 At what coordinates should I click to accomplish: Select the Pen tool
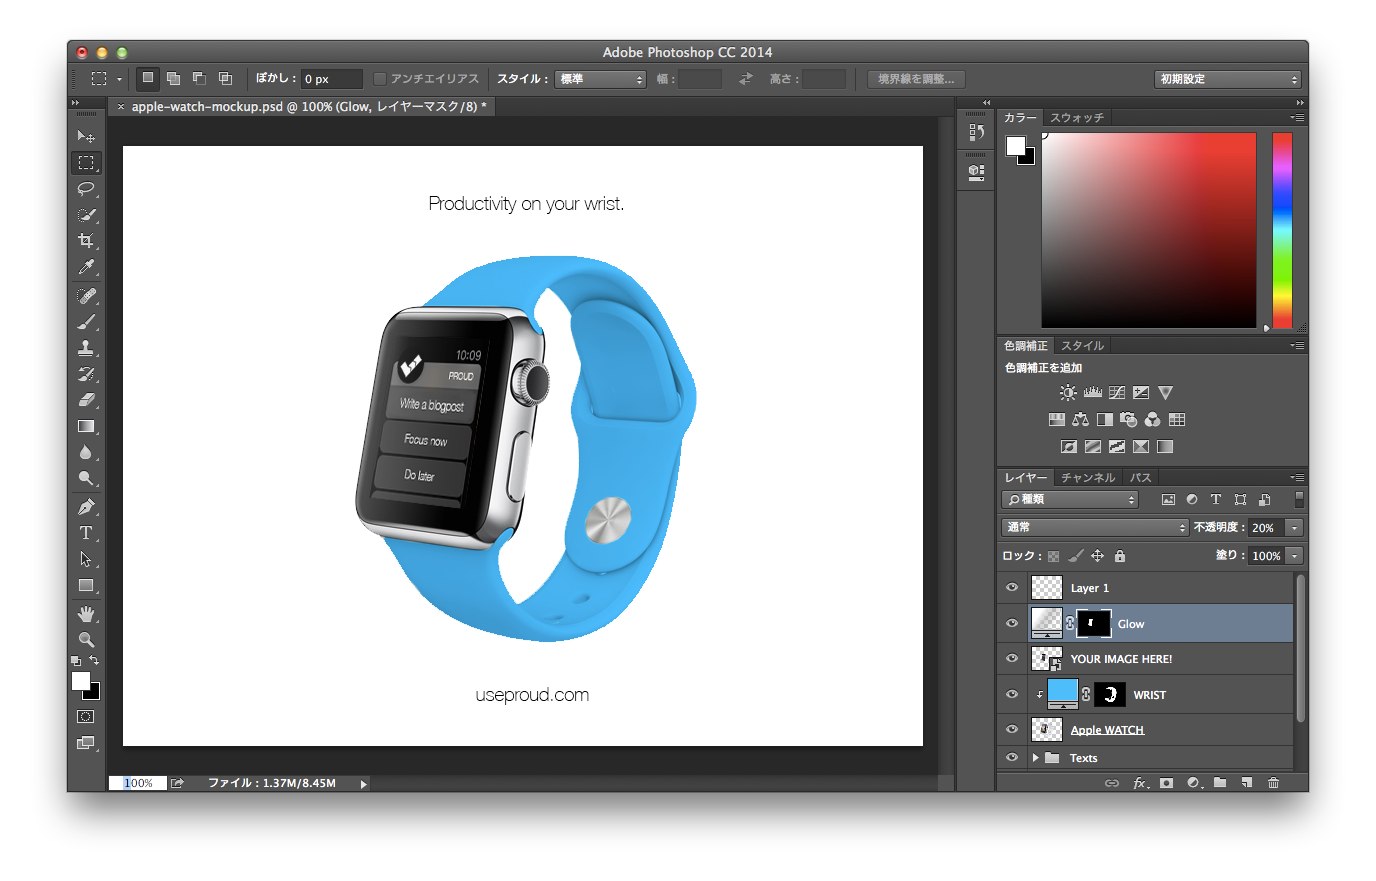(86, 507)
